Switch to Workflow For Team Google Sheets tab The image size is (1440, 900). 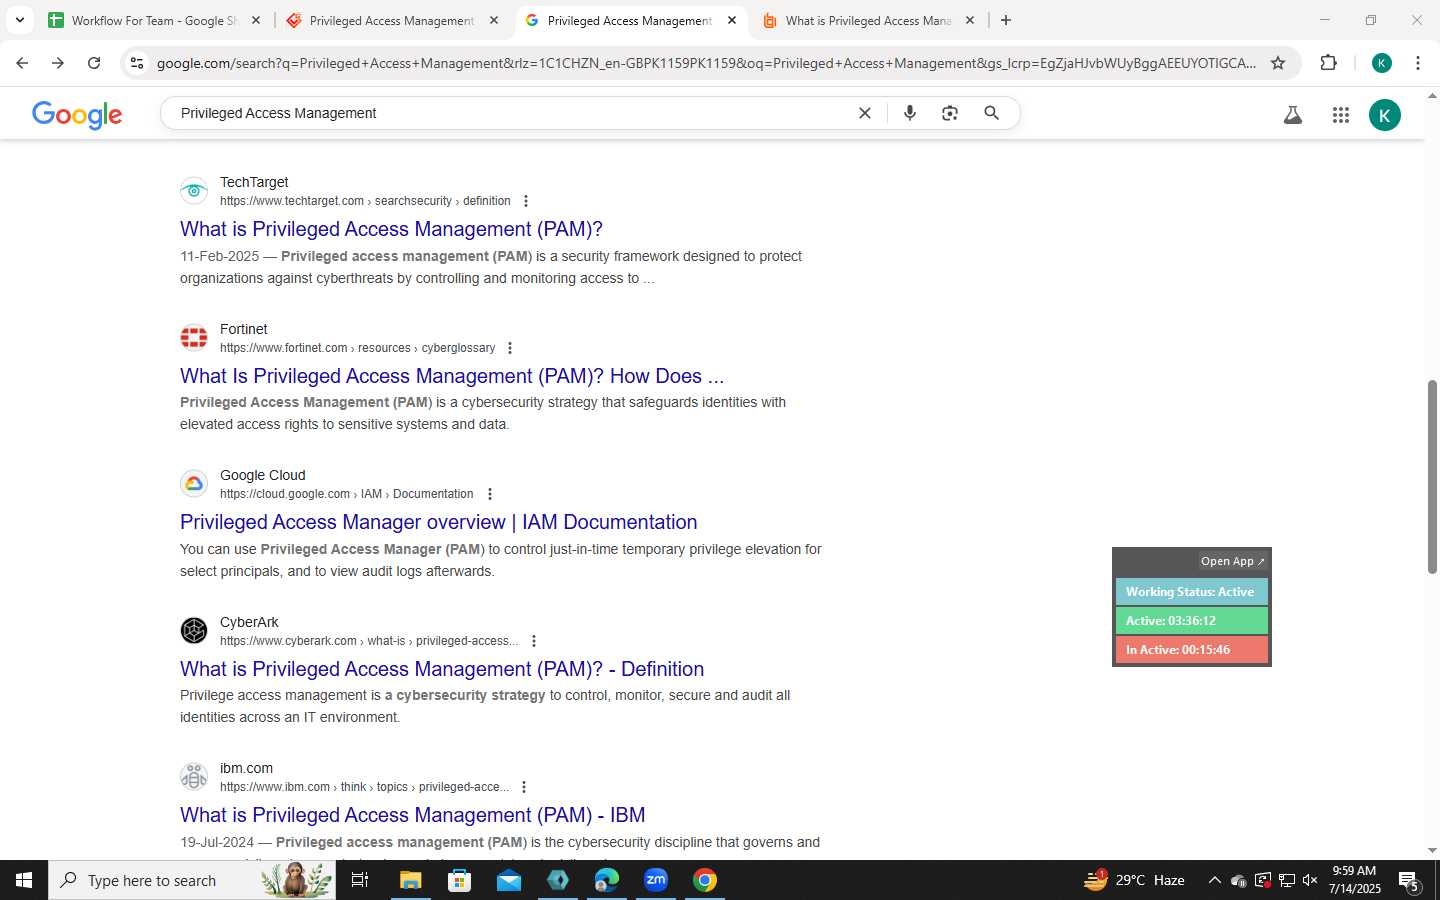pos(155,20)
